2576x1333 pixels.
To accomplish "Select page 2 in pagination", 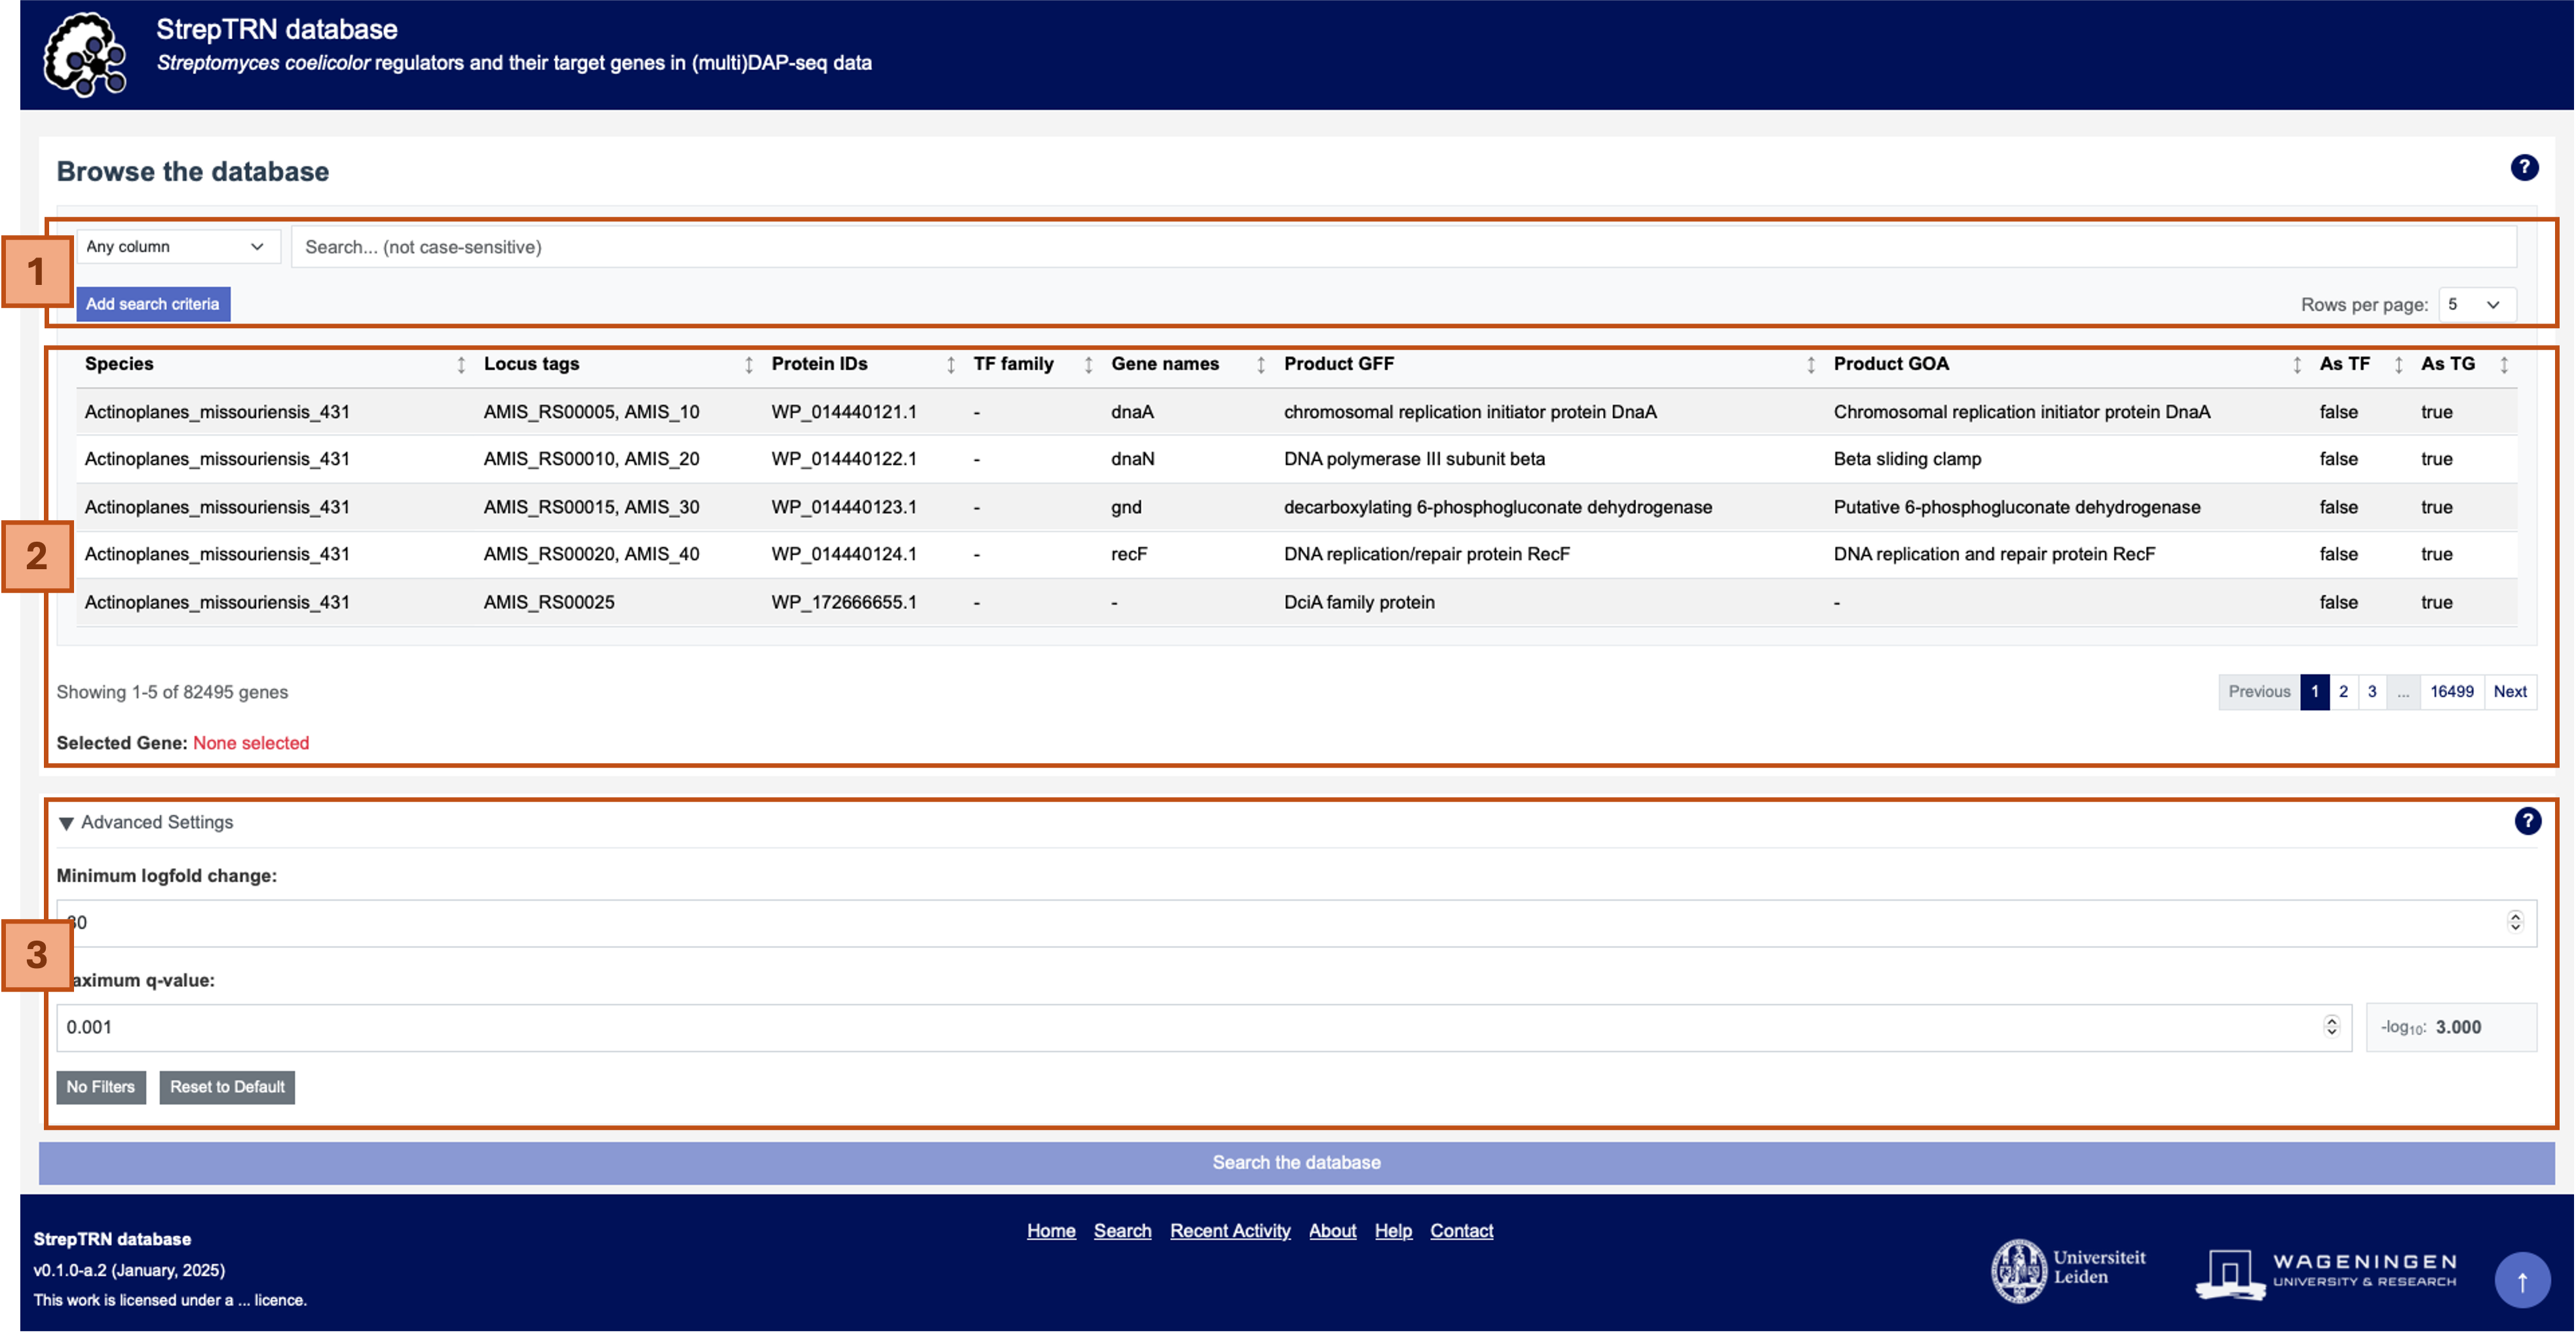I will coord(2343,692).
